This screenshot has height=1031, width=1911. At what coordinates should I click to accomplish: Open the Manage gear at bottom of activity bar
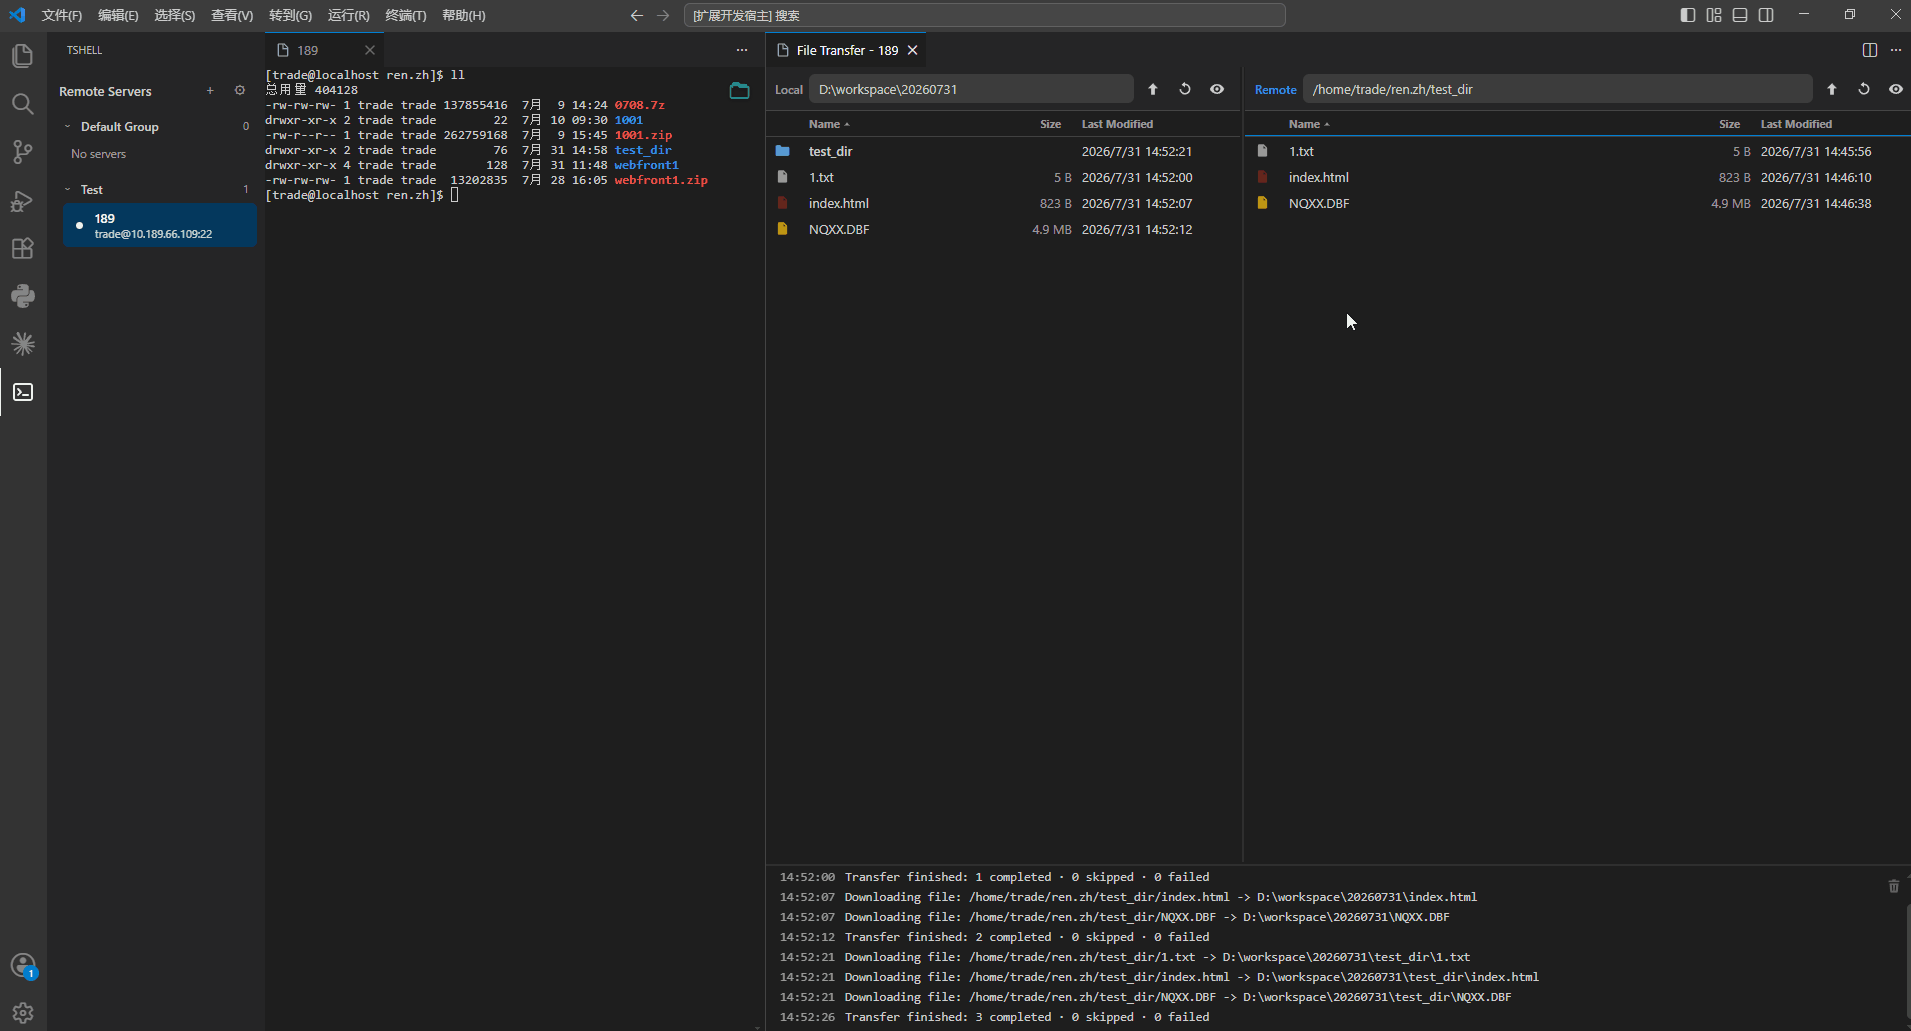(x=23, y=1013)
